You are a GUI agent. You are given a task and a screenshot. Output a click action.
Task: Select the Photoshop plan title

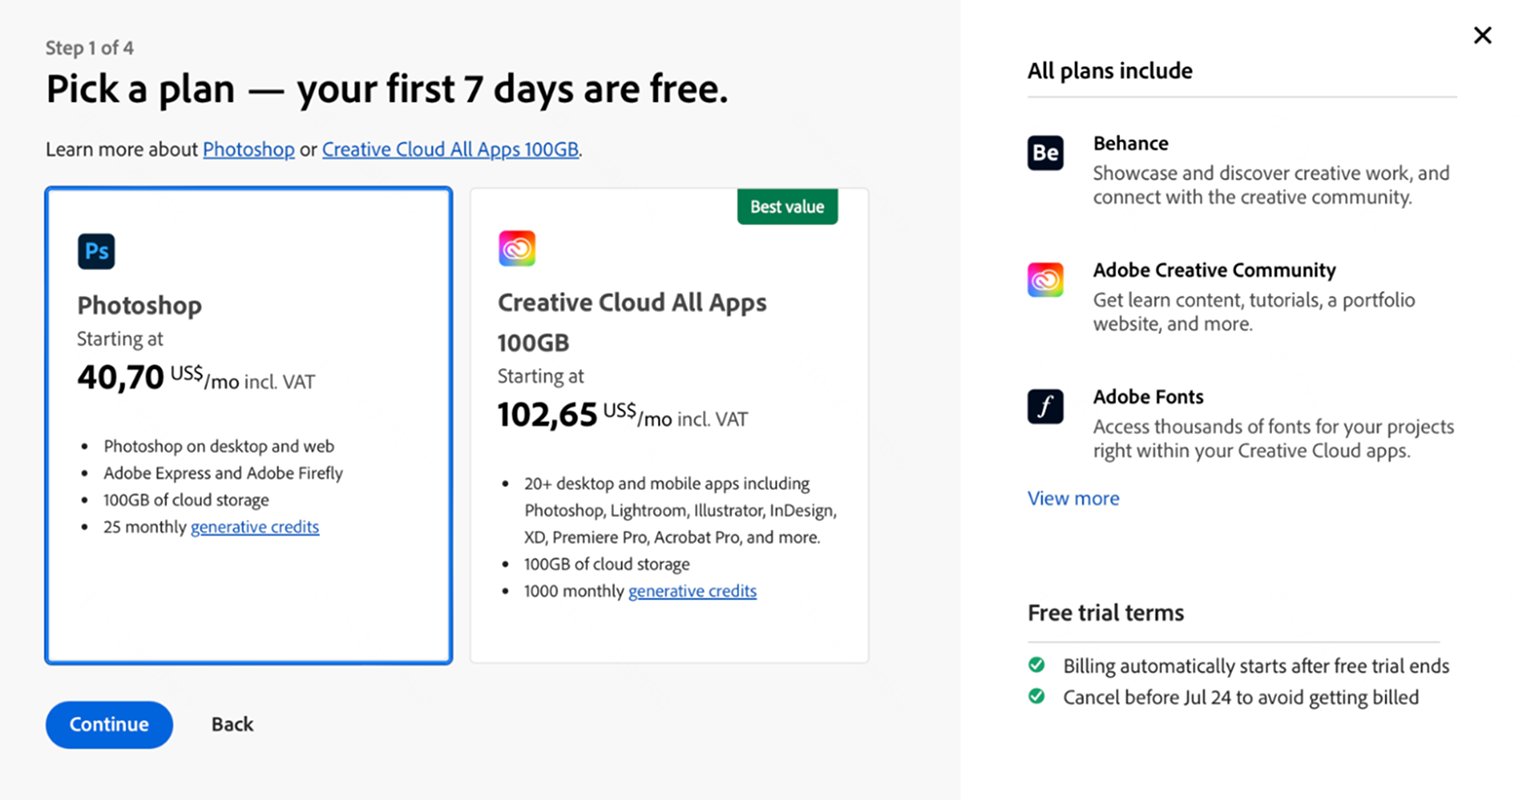139,306
